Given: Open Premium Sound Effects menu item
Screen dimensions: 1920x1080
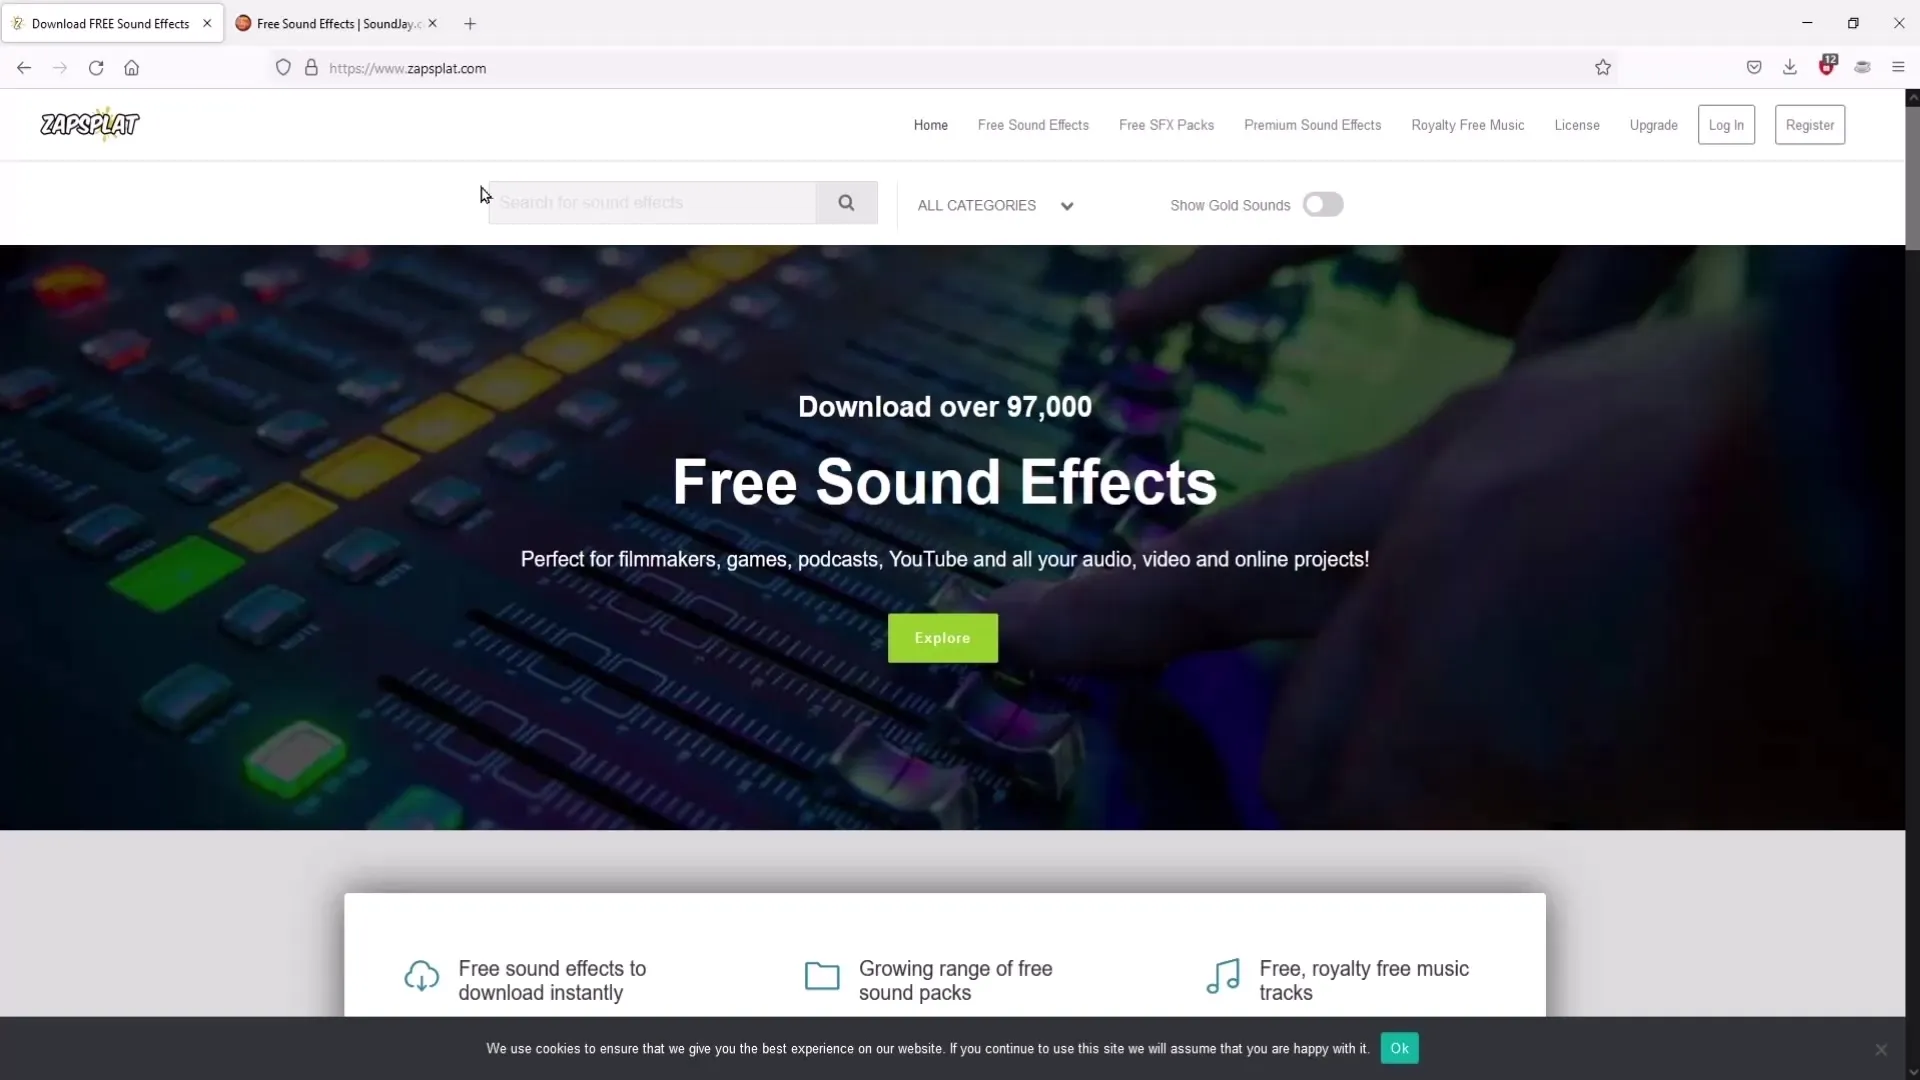Looking at the screenshot, I should pos(1312,125).
